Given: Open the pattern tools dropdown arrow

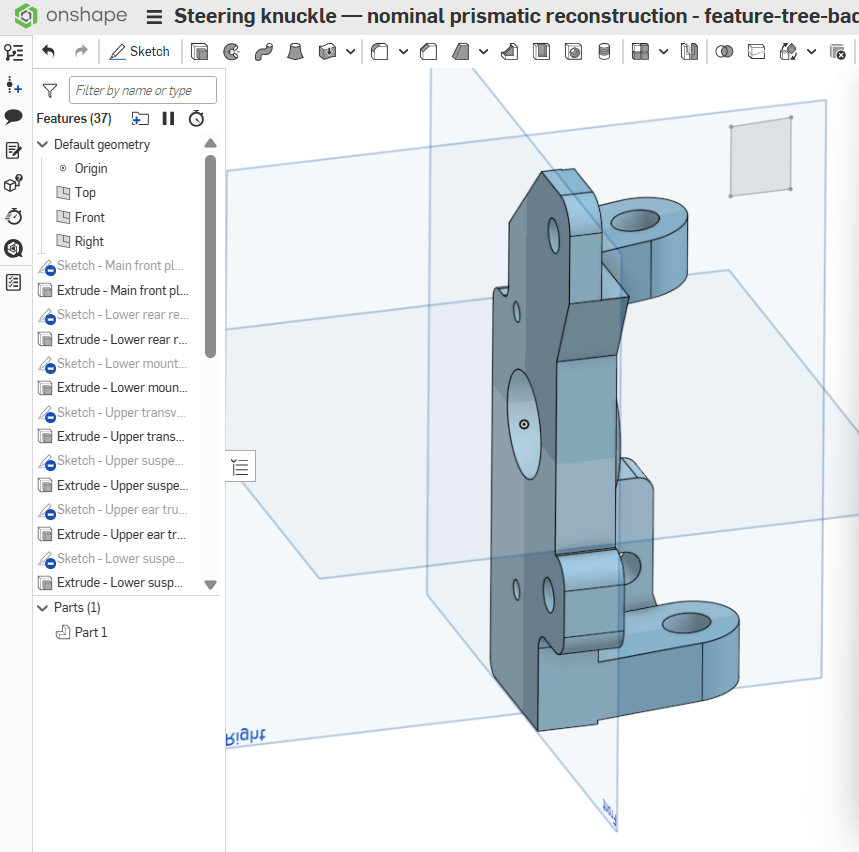Looking at the screenshot, I should tap(663, 52).
